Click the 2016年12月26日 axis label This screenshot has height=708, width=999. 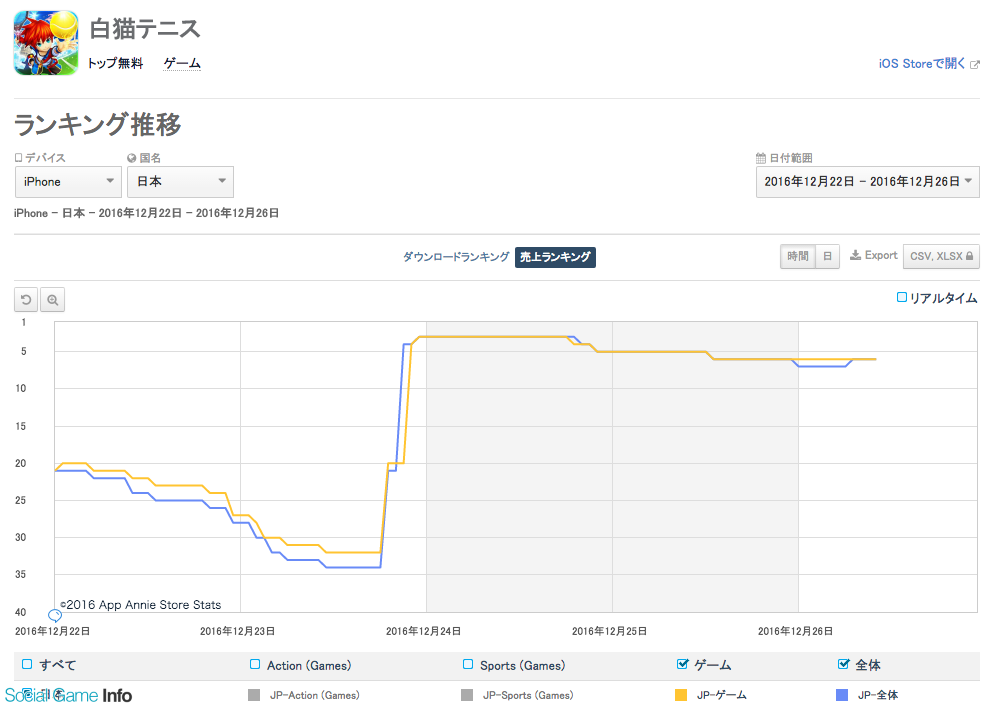tap(795, 631)
